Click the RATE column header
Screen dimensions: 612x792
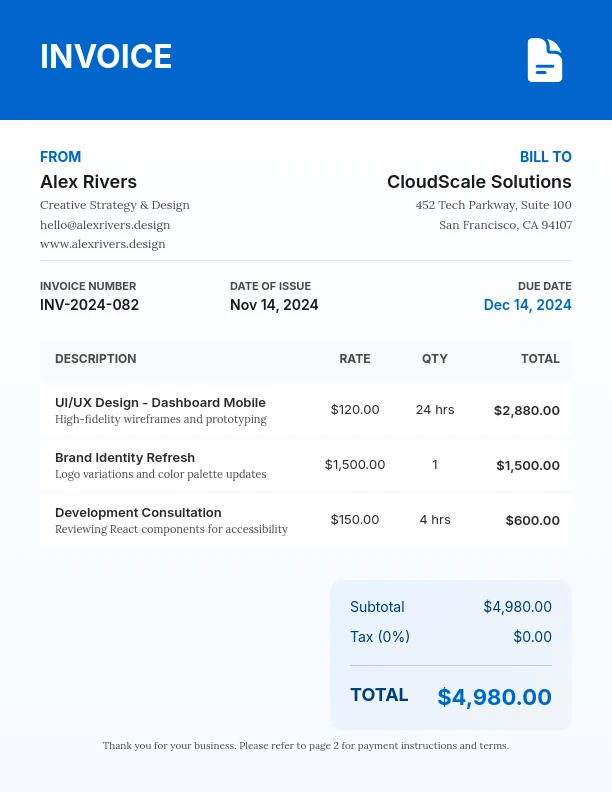coord(355,359)
